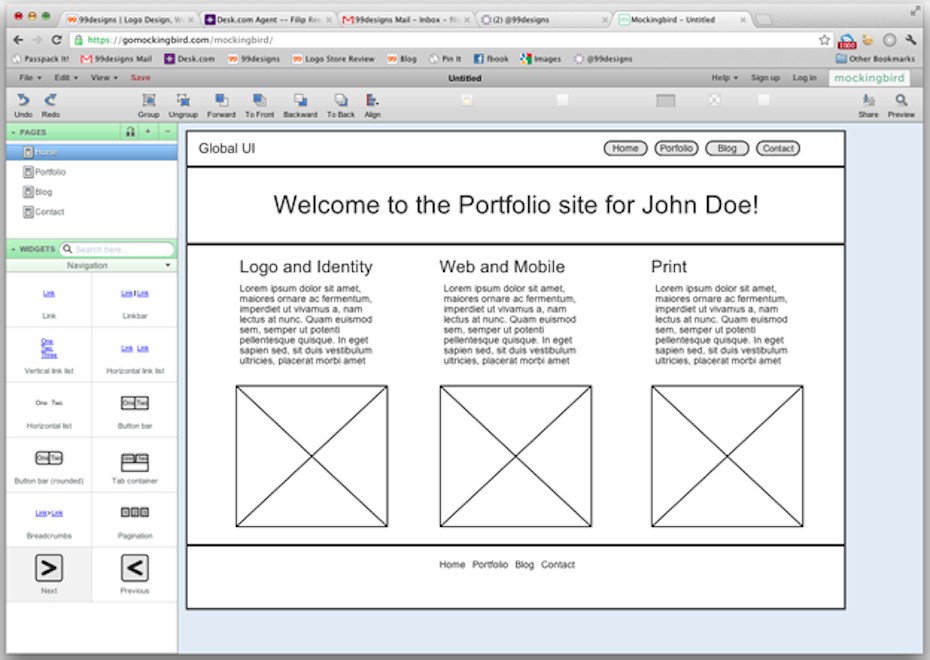Open the File menu
930x660 pixels.
(x=29, y=78)
